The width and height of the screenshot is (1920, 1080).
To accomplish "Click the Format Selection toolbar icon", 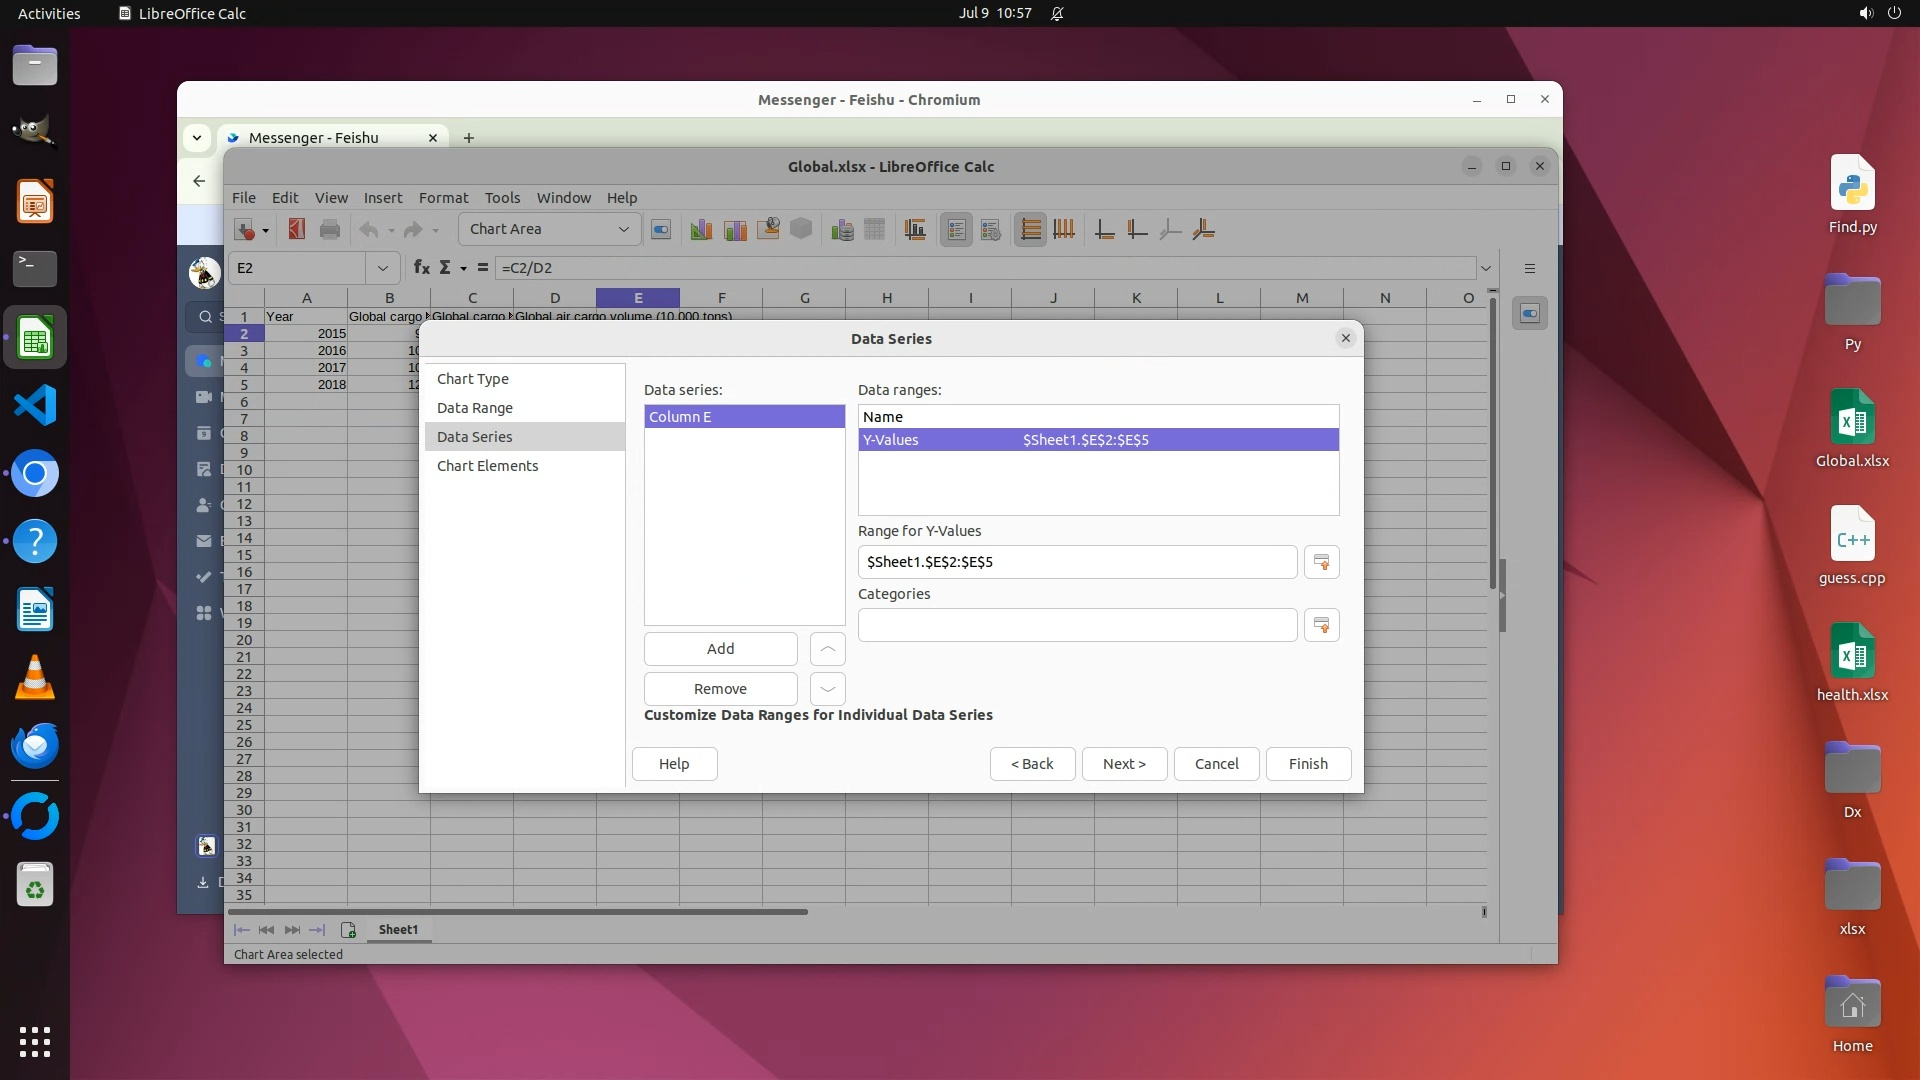I will 661,230.
